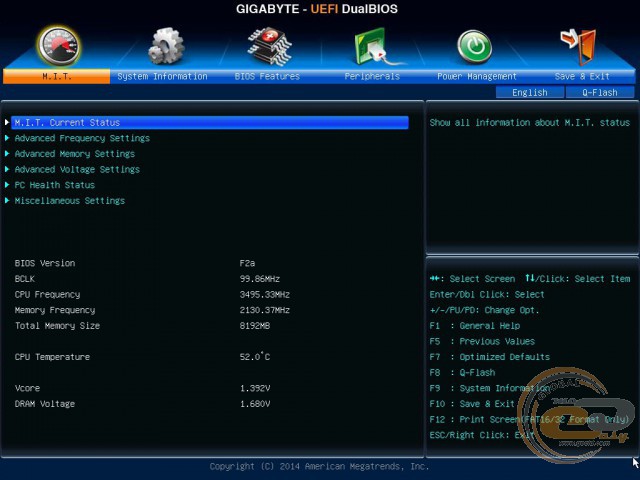Open the BIOS Features tab
This screenshot has height=480, width=640.
click(267, 76)
